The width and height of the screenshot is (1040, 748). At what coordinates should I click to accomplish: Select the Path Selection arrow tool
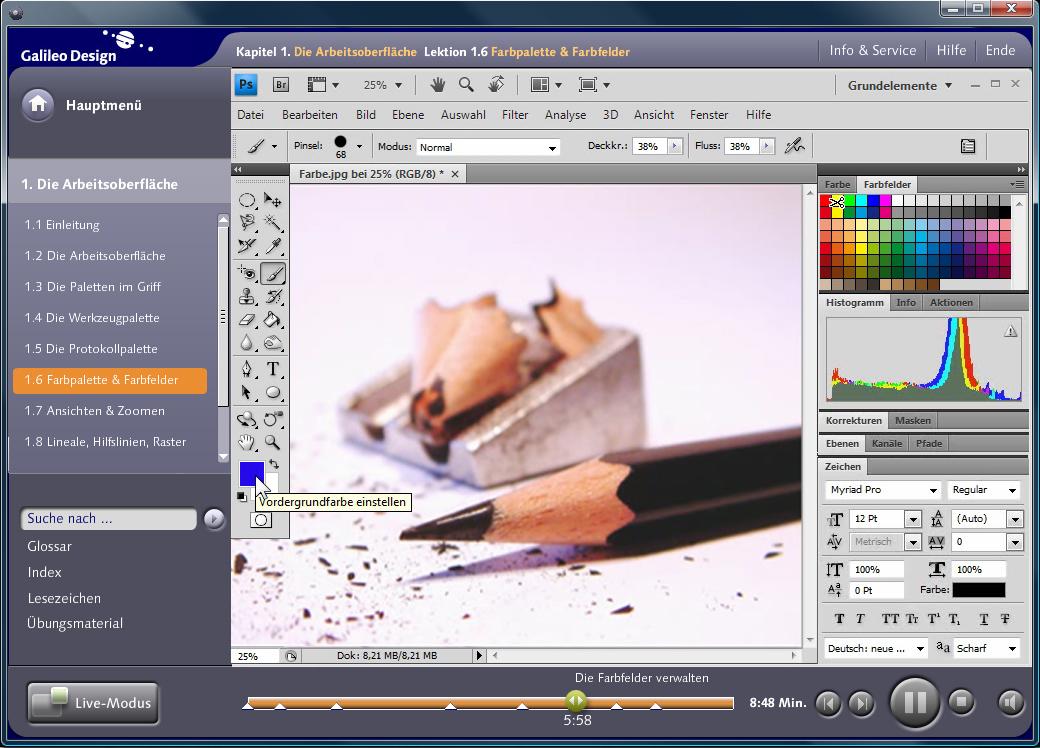coord(247,393)
